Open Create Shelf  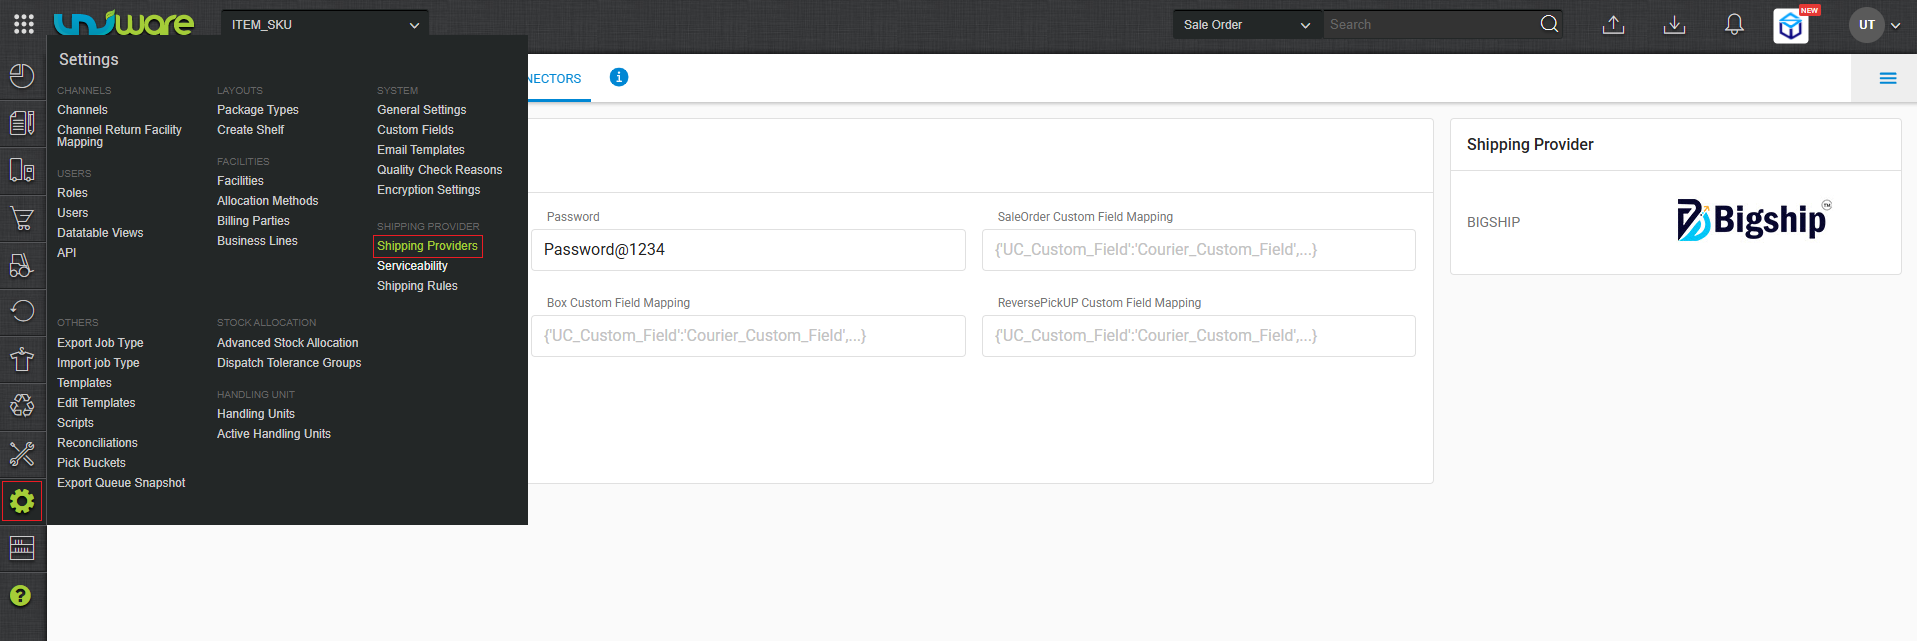pos(250,130)
